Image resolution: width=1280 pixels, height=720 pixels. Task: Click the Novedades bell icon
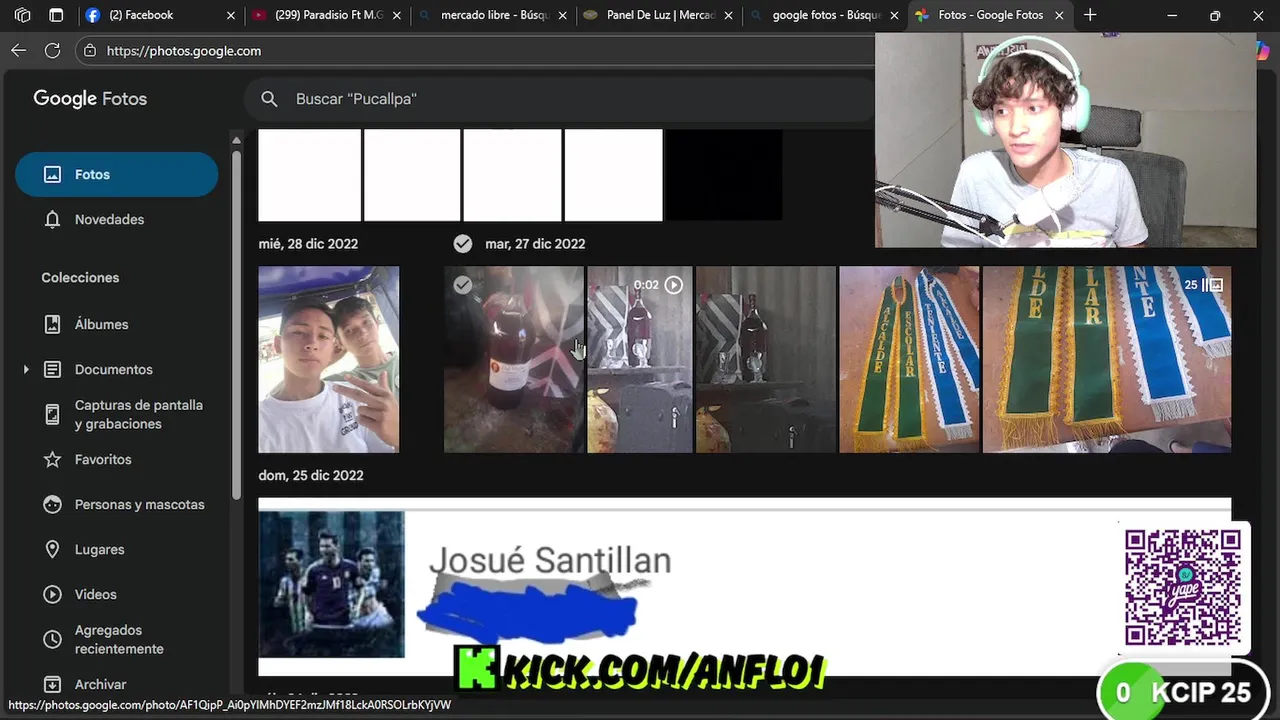(x=53, y=220)
